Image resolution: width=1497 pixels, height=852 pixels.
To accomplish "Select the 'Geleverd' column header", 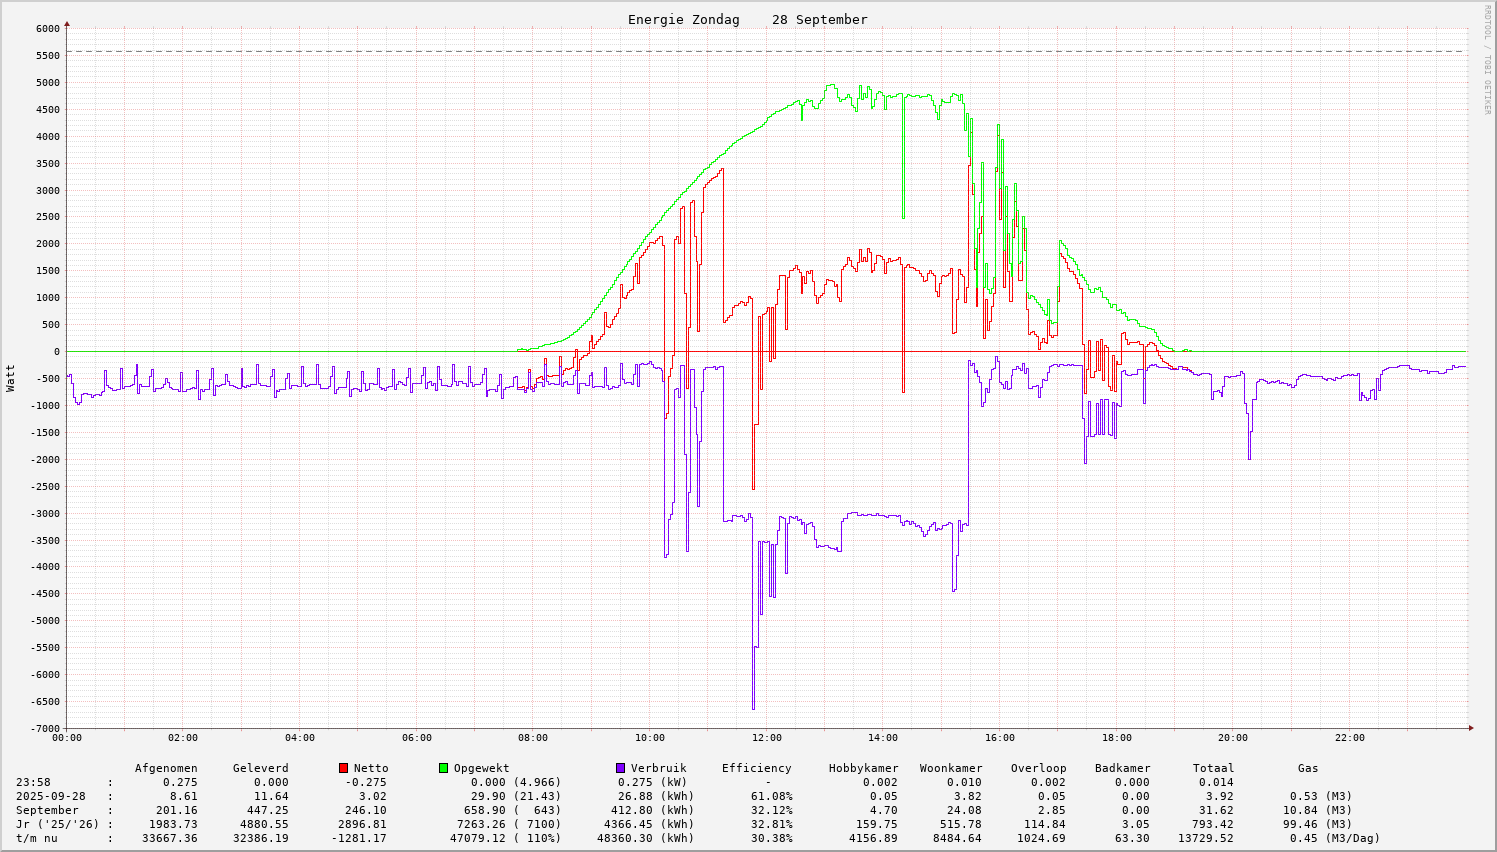I will click(x=260, y=768).
